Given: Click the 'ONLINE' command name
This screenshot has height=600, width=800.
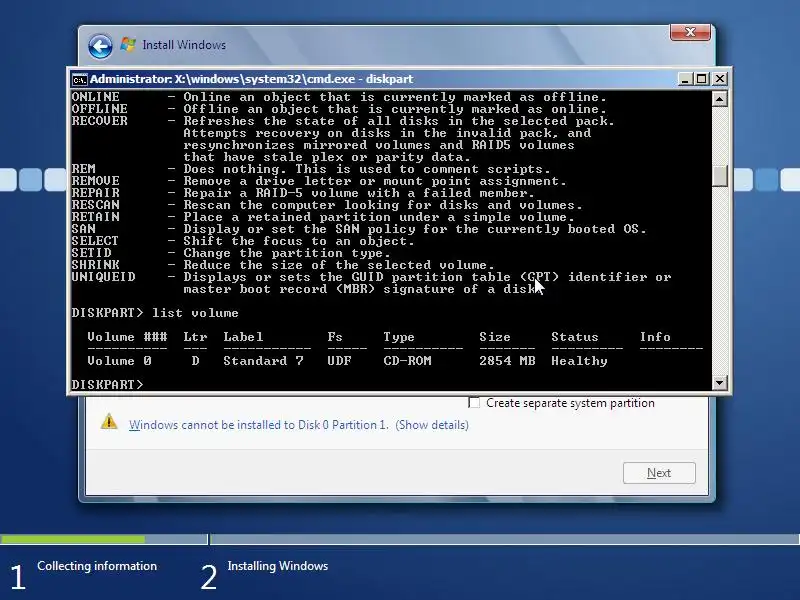Looking at the screenshot, I should 95,97.
